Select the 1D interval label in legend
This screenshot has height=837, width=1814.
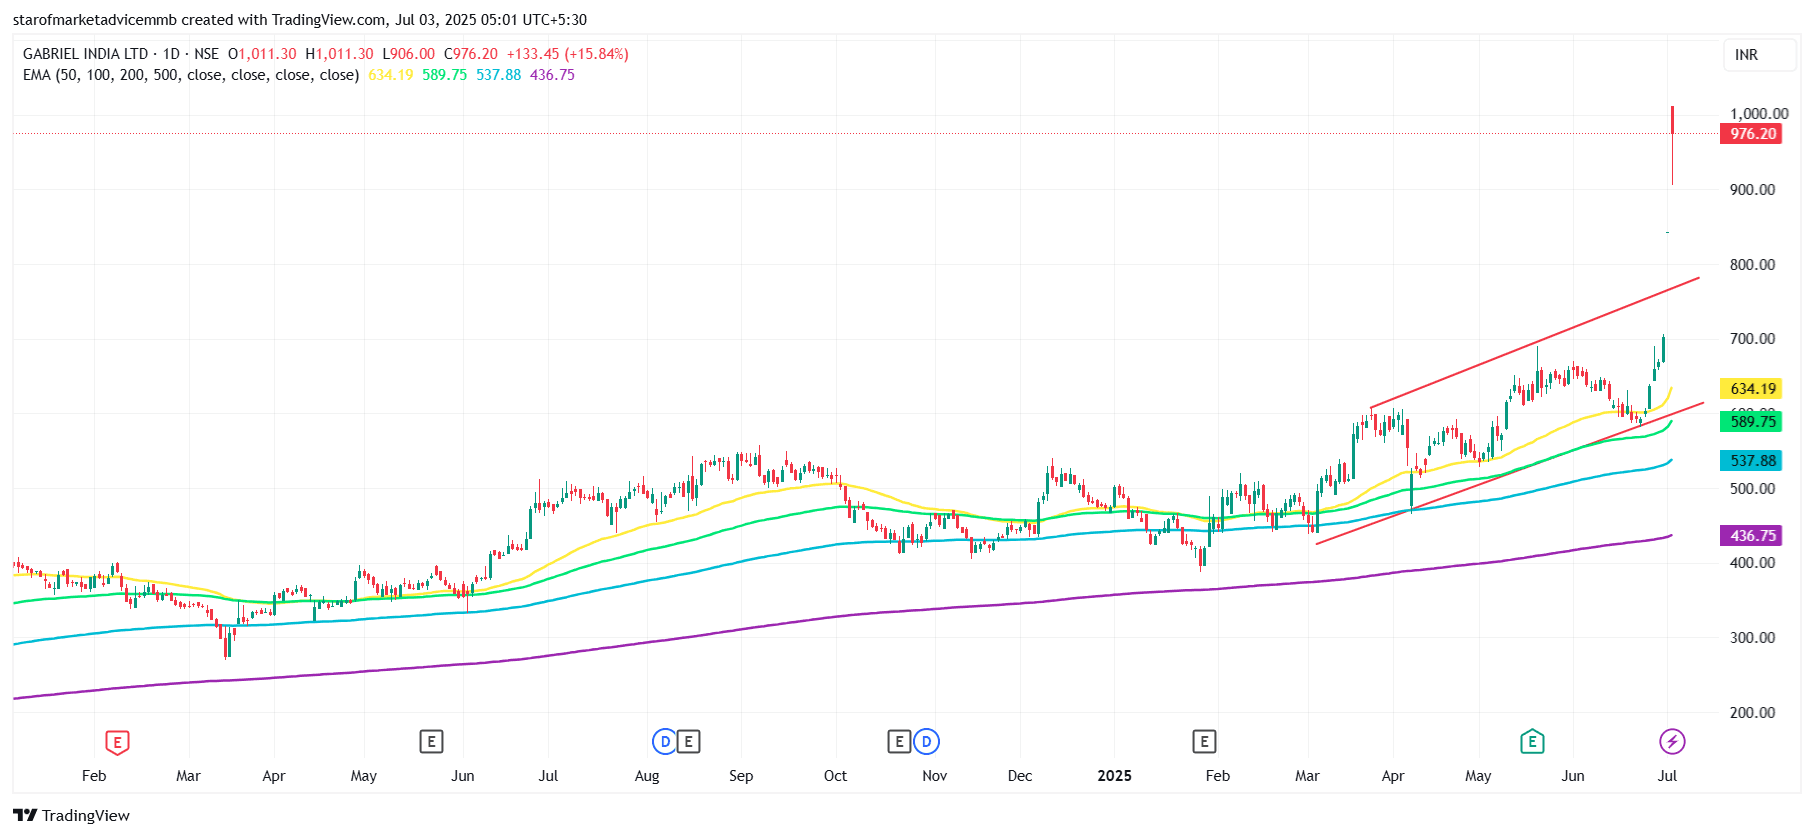pyautogui.click(x=171, y=54)
